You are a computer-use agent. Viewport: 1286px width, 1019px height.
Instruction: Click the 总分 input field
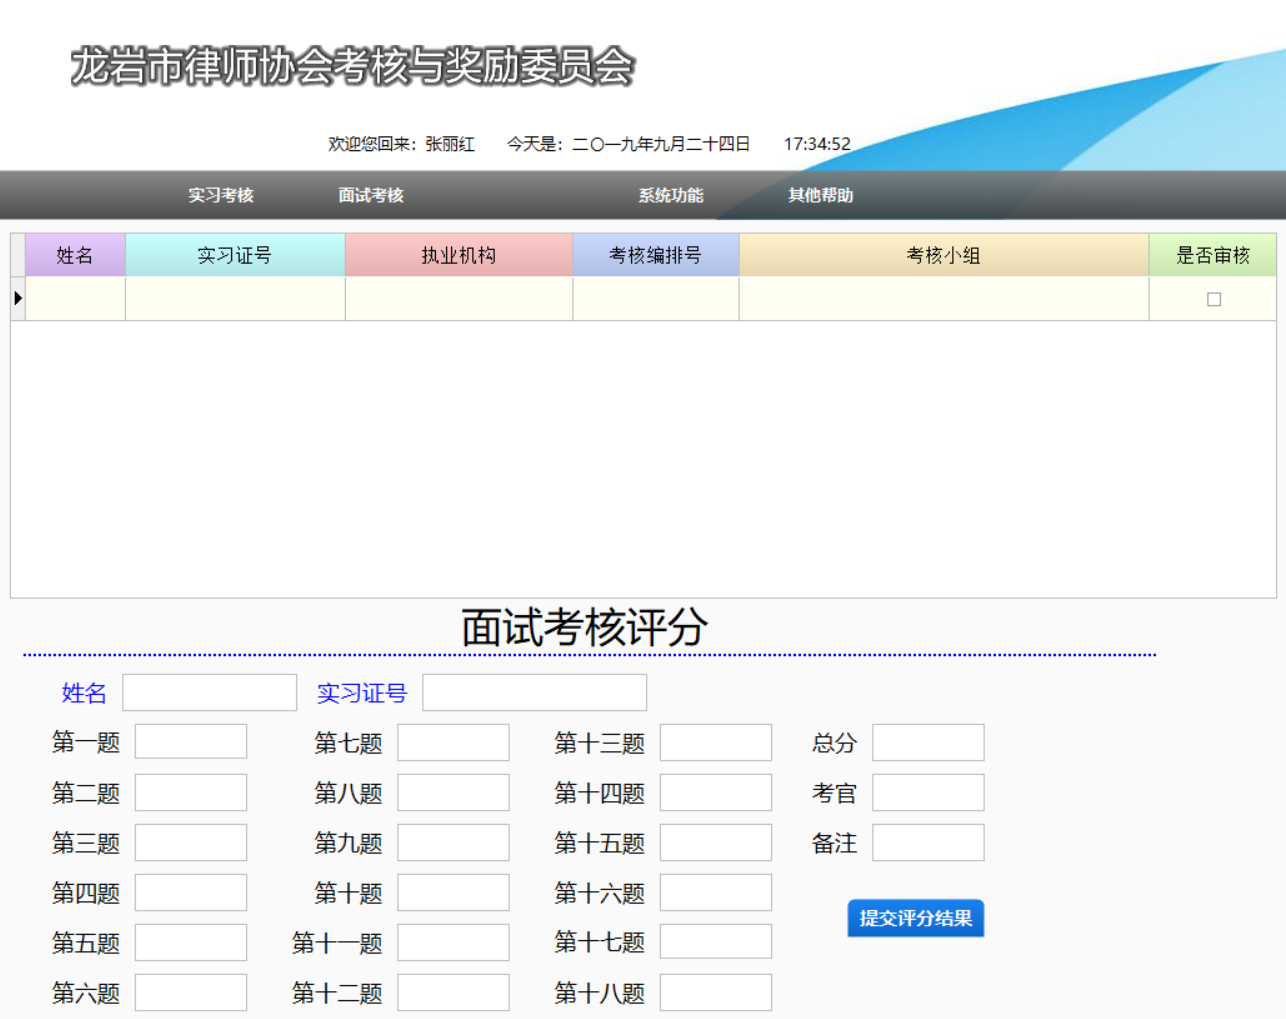[x=928, y=742]
